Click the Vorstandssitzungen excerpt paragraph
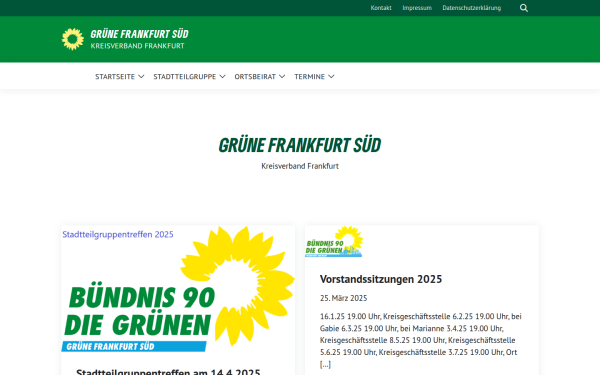The width and height of the screenshot is (600, 375). pos(421,340)
